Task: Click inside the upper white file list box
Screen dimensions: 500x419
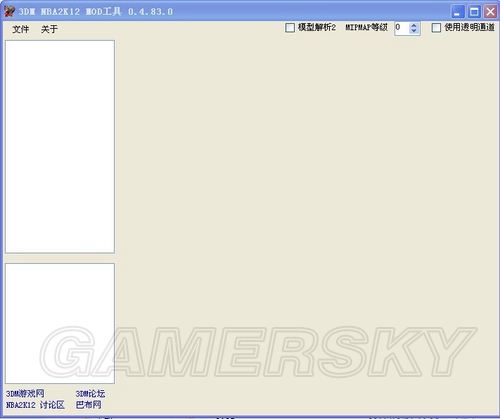Action: [x=60, y=147]
